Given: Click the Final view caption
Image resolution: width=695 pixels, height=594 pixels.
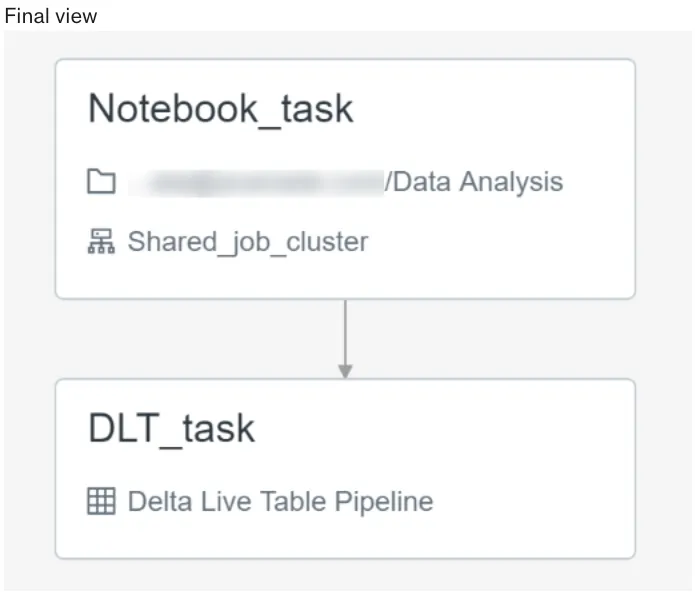Looking at the screenshot, I should pyautogui.click(x=51, y=16).
